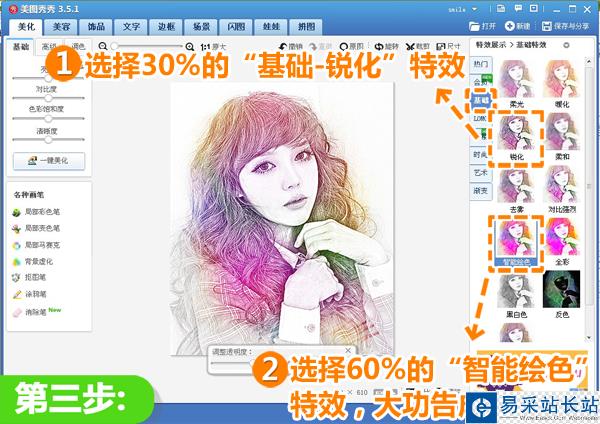Switch to the 美化 main tab
This screenshot has height=424, width=600.
(x=26, y=27)
